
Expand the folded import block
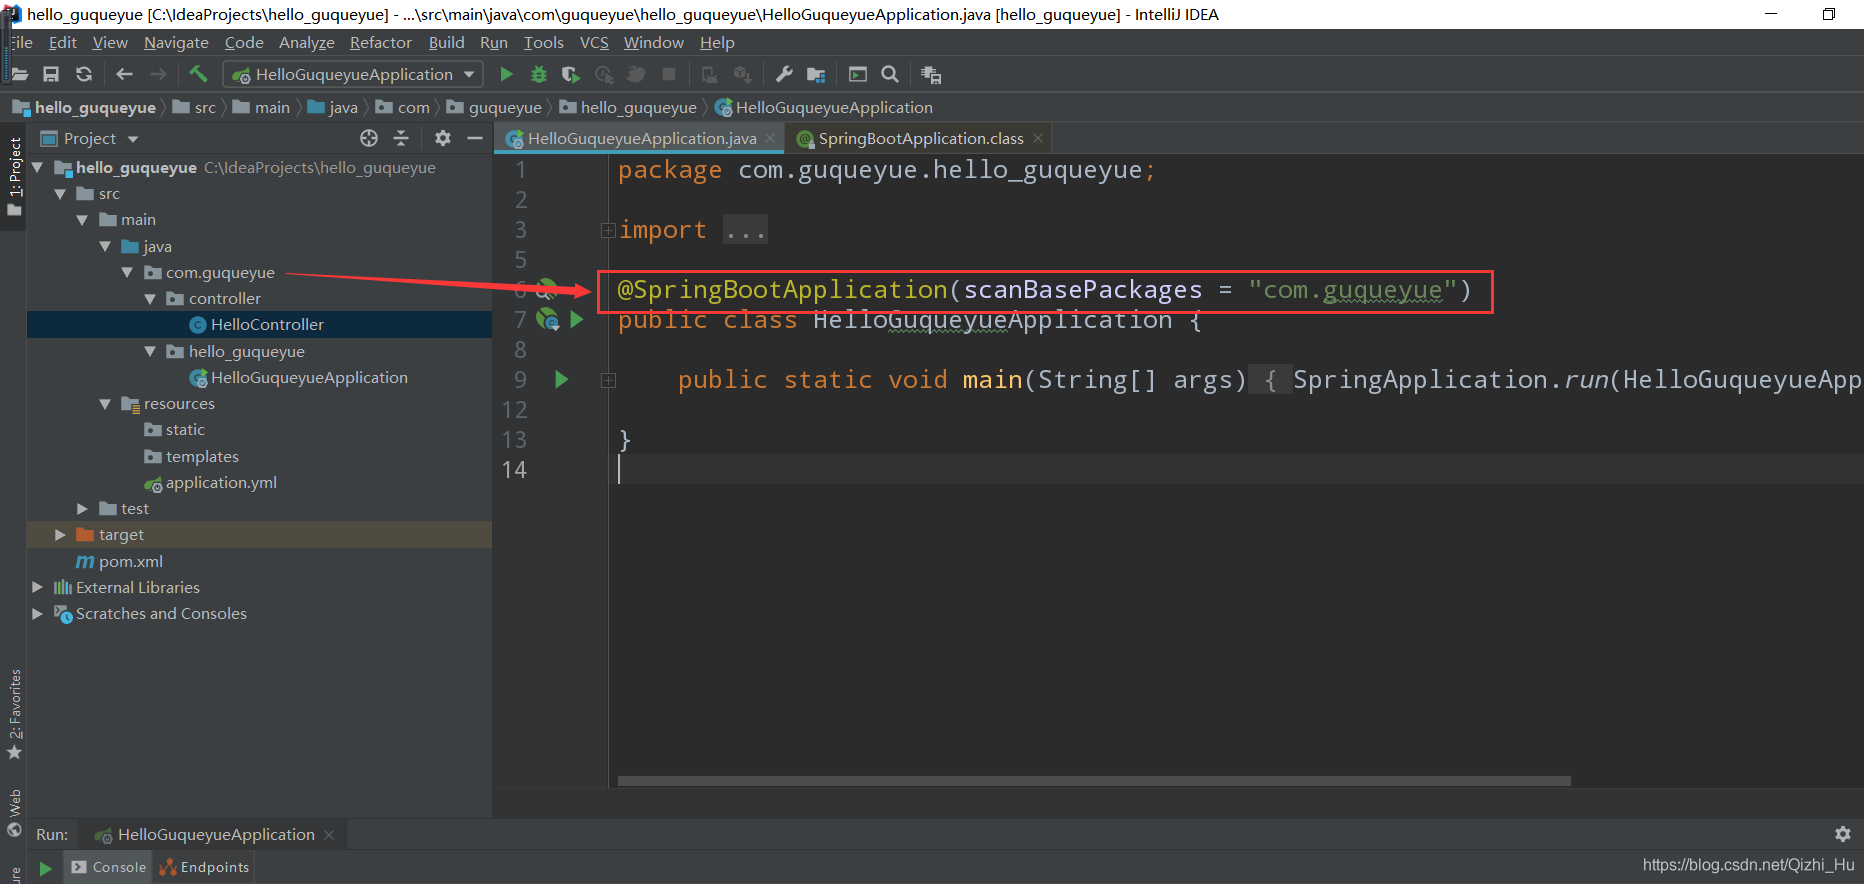[608, 230]
